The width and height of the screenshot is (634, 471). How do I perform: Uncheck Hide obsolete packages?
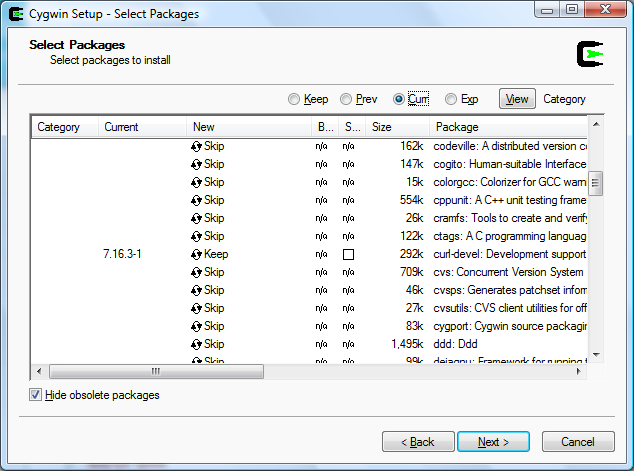pos(36,395)
